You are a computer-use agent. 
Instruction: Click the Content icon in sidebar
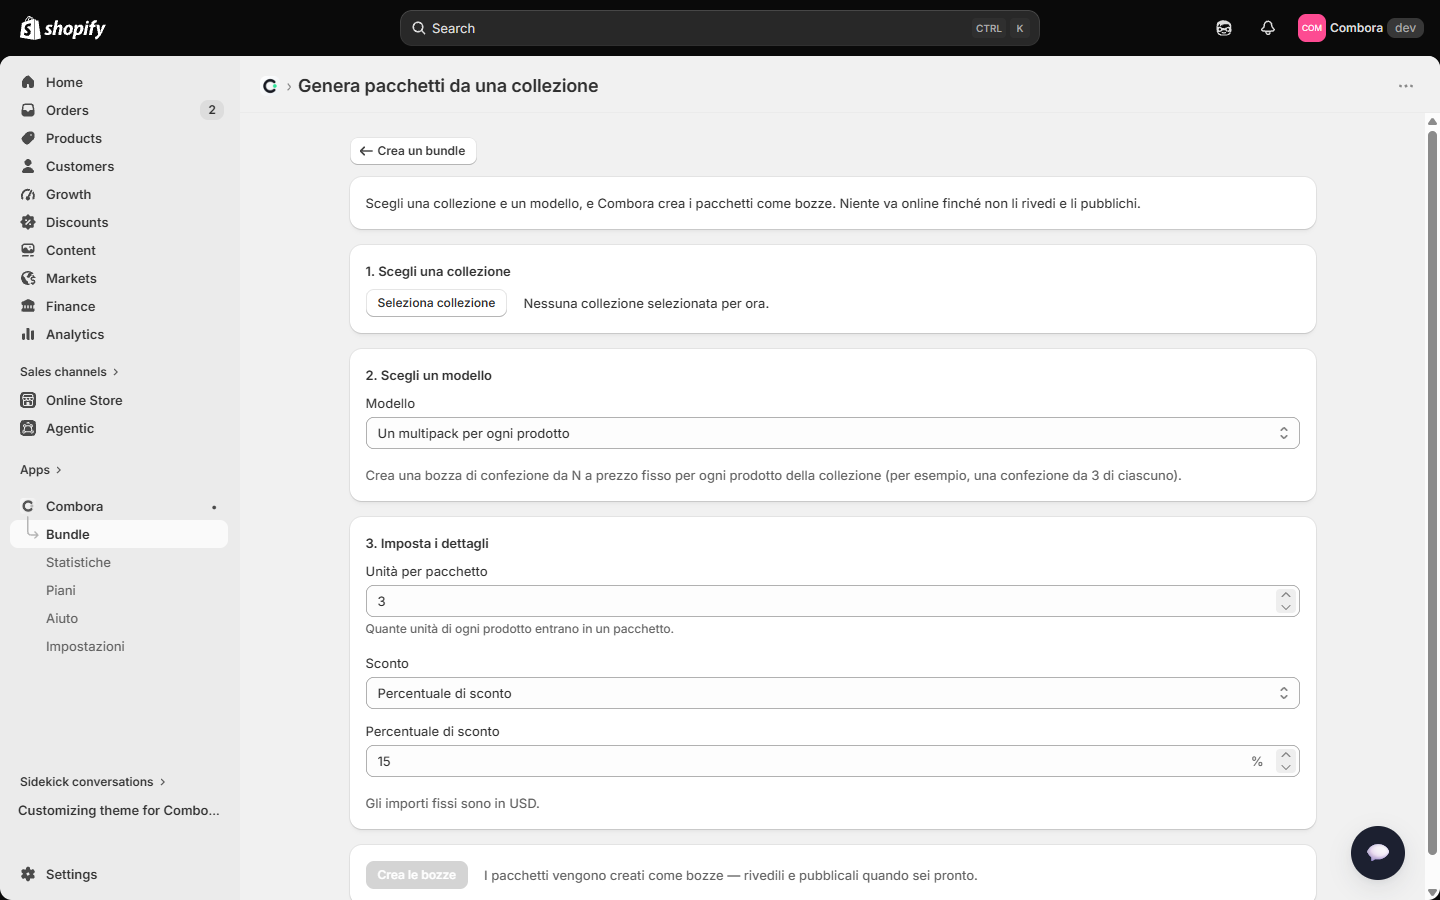click(x=28, y=250)
